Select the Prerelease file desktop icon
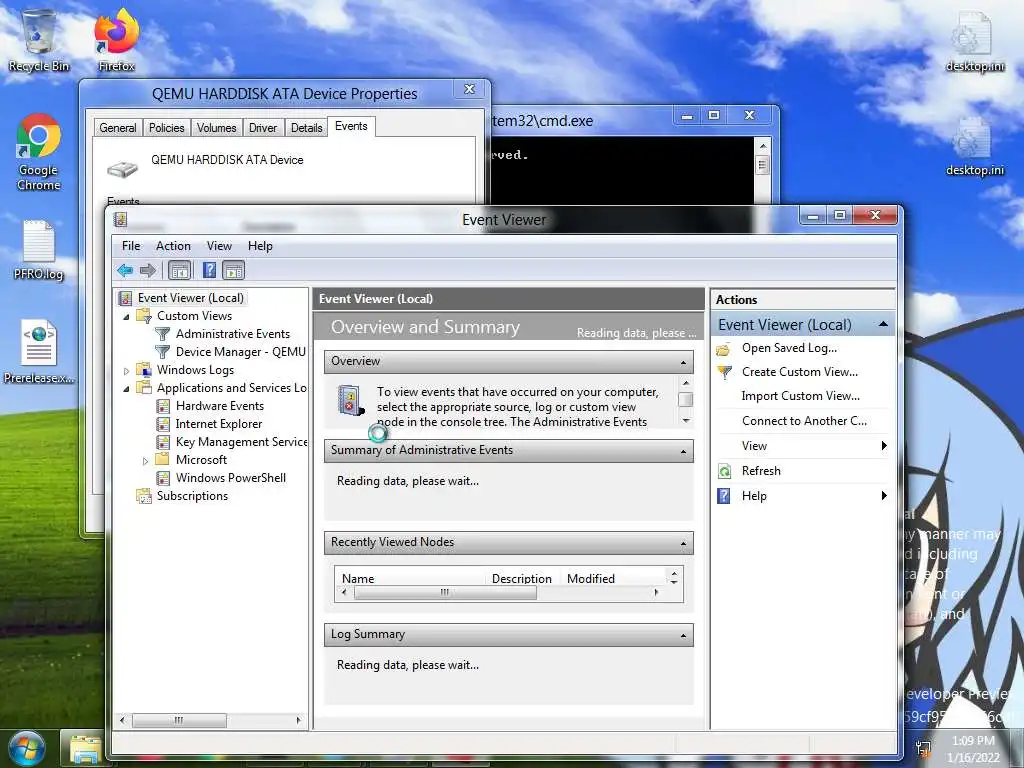The image size is (1024, 768). tap(39, 351)
